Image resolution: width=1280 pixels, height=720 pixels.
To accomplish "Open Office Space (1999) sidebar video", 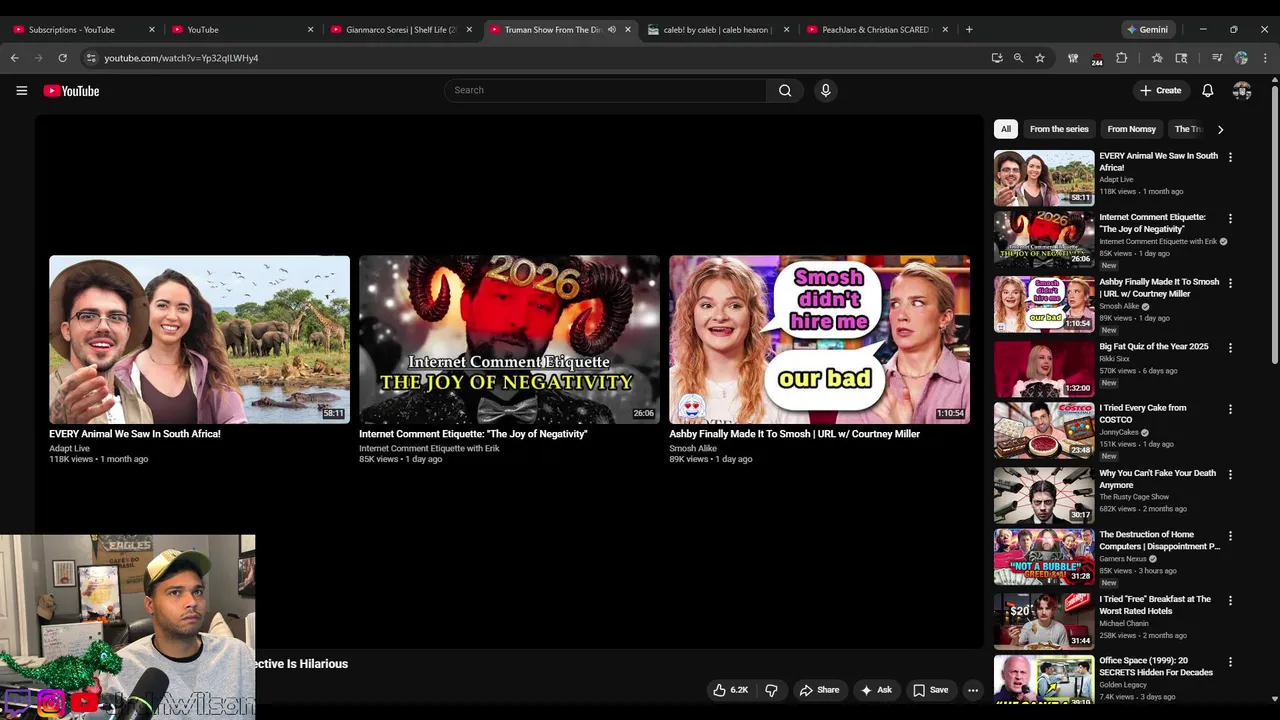I will click(1156, 666).
